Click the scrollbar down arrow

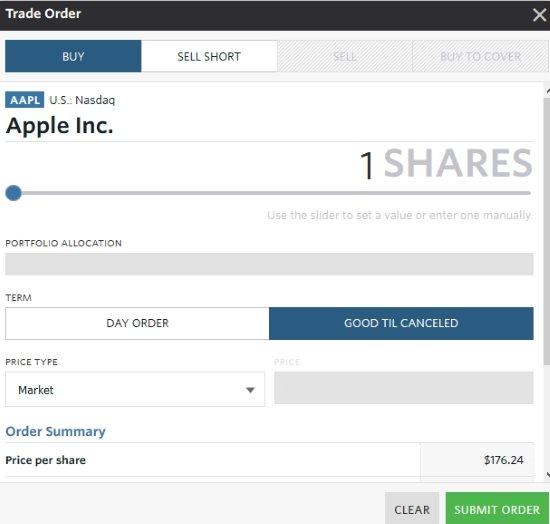(x=548, y=475)
